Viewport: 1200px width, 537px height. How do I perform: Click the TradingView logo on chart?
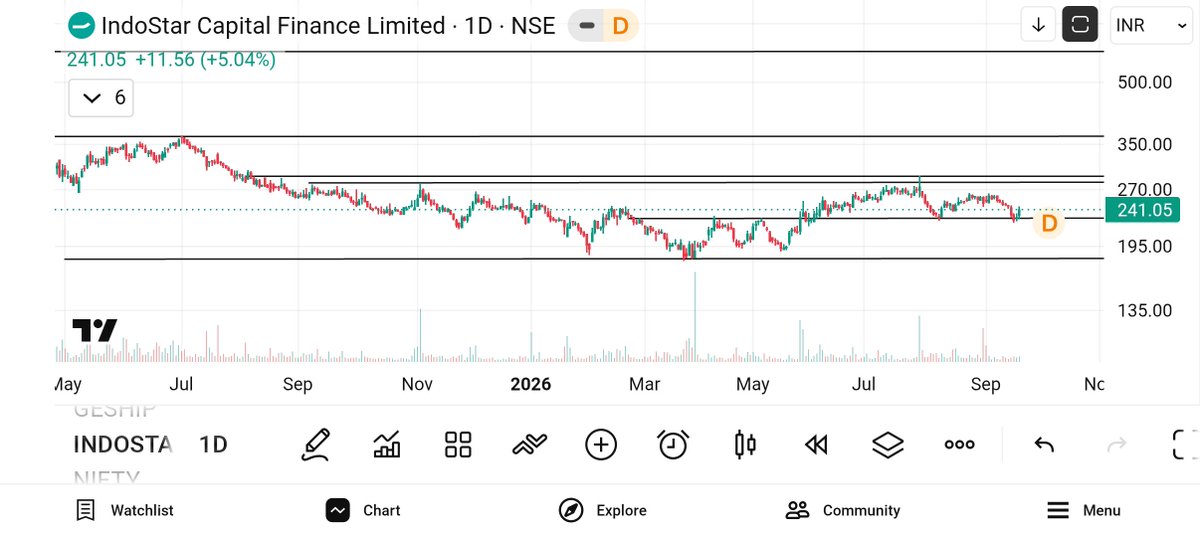click(x=95, y=330)
